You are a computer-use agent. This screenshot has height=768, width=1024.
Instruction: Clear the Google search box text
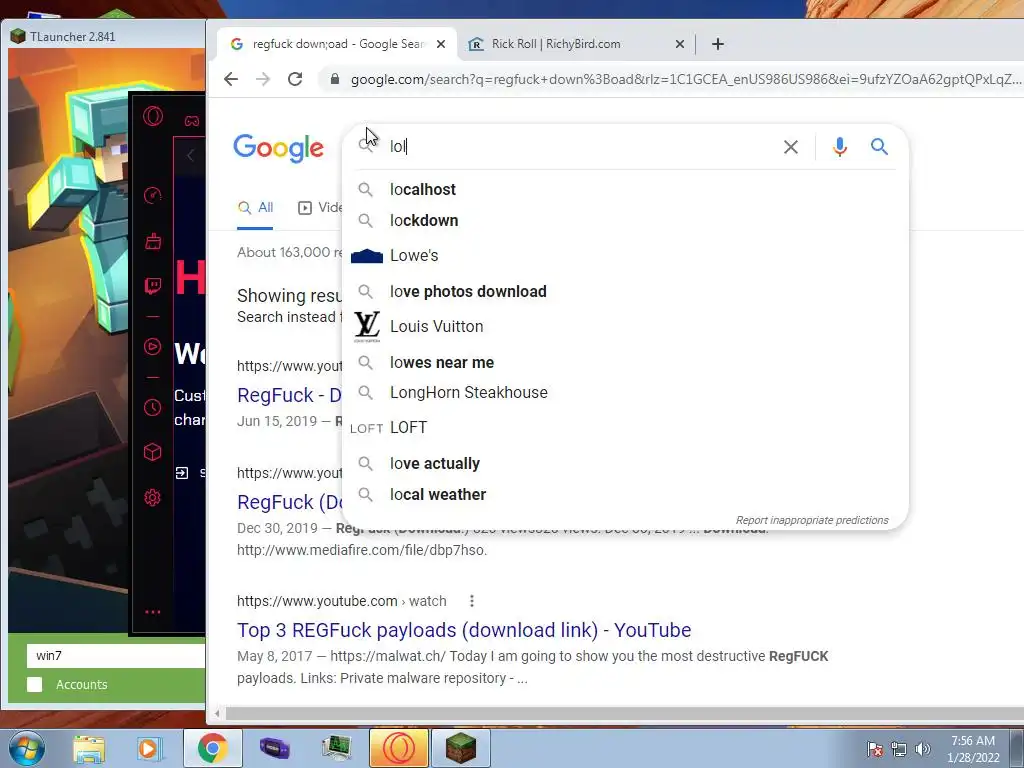(791, 147)
